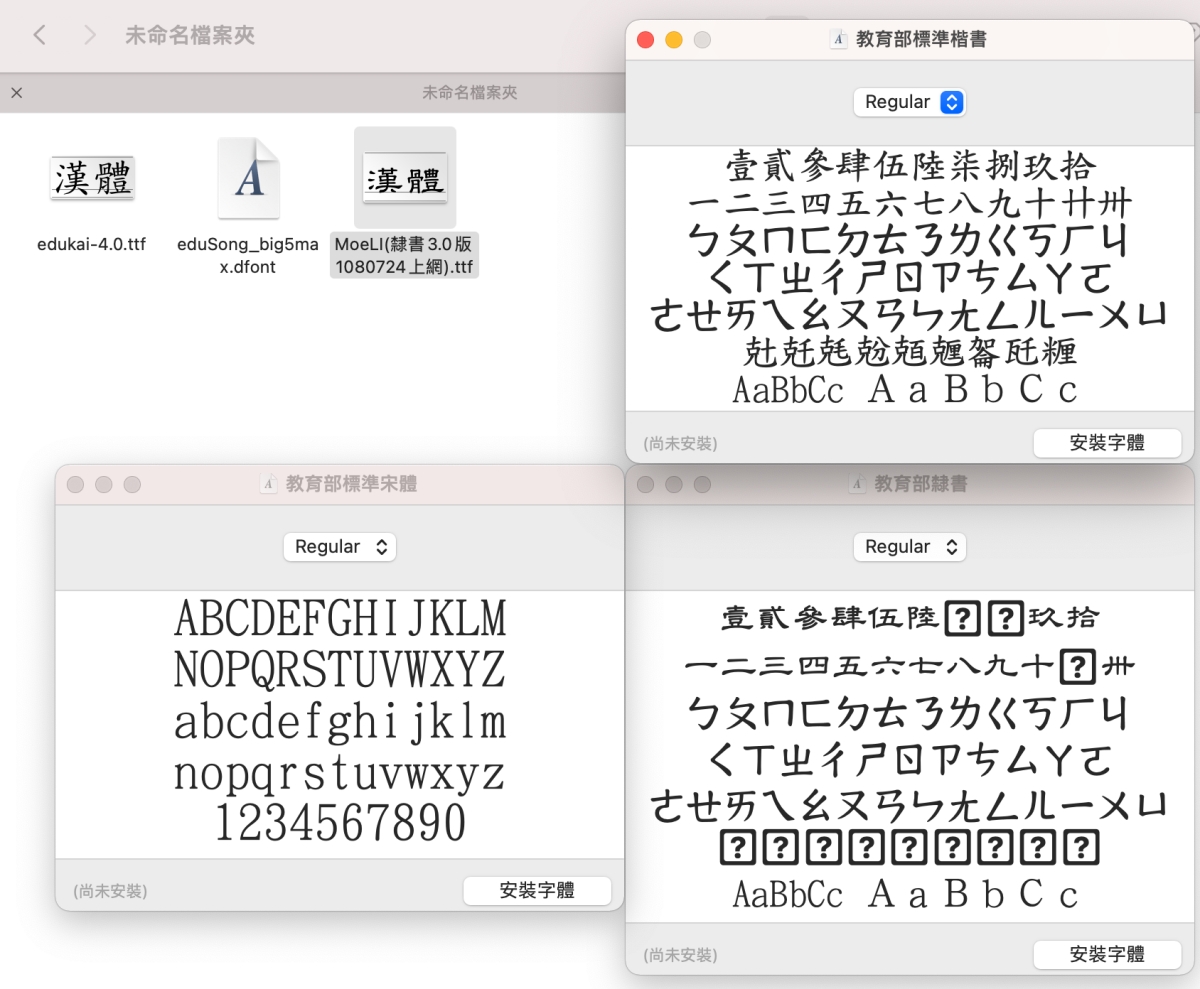The image size is (1200, 989).
Task: Close the 教育部標準楷書 window with red button
Action: coord(645,39)
